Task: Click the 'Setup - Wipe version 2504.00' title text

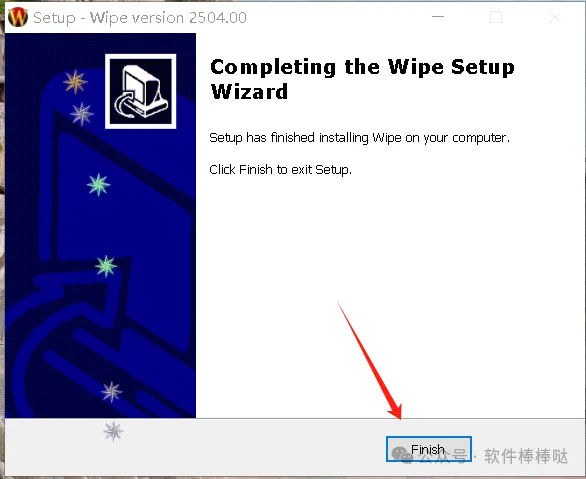Action: (140, 18)
